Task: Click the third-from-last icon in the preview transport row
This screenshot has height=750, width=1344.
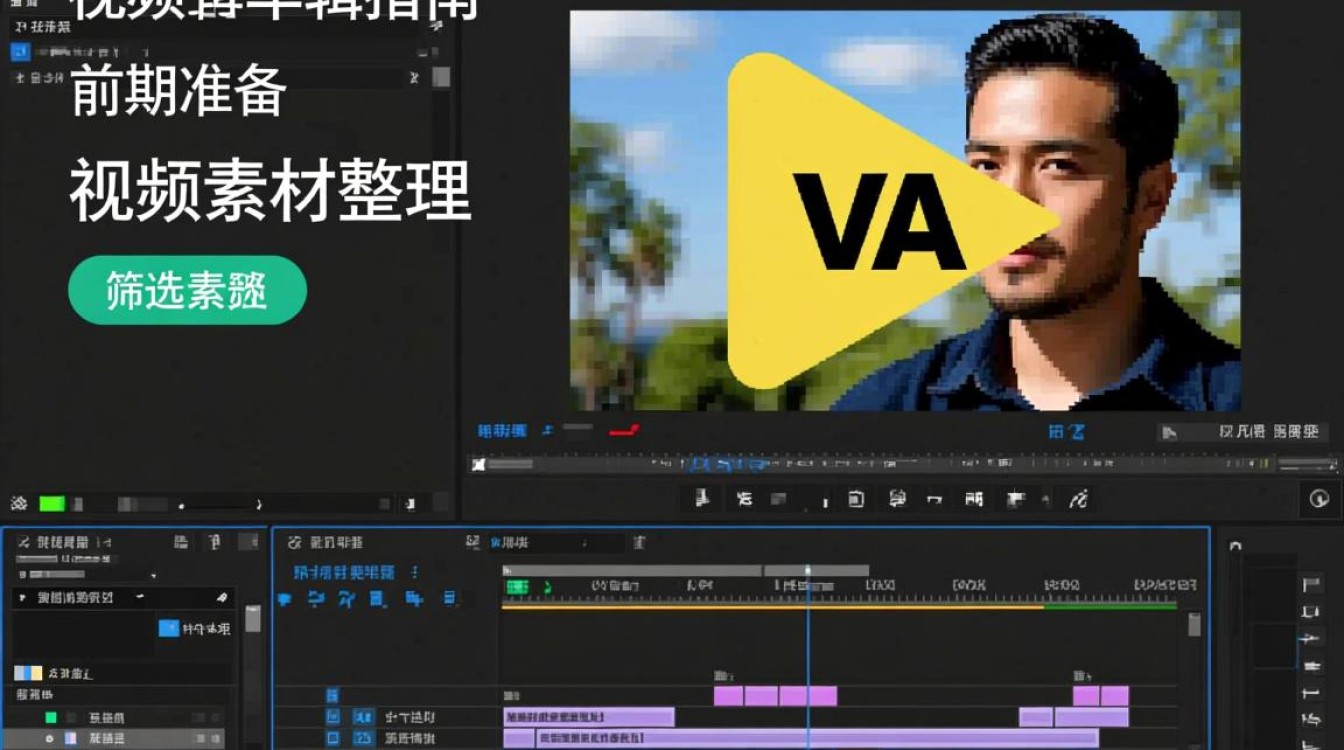Action: [x=974, y=498]
